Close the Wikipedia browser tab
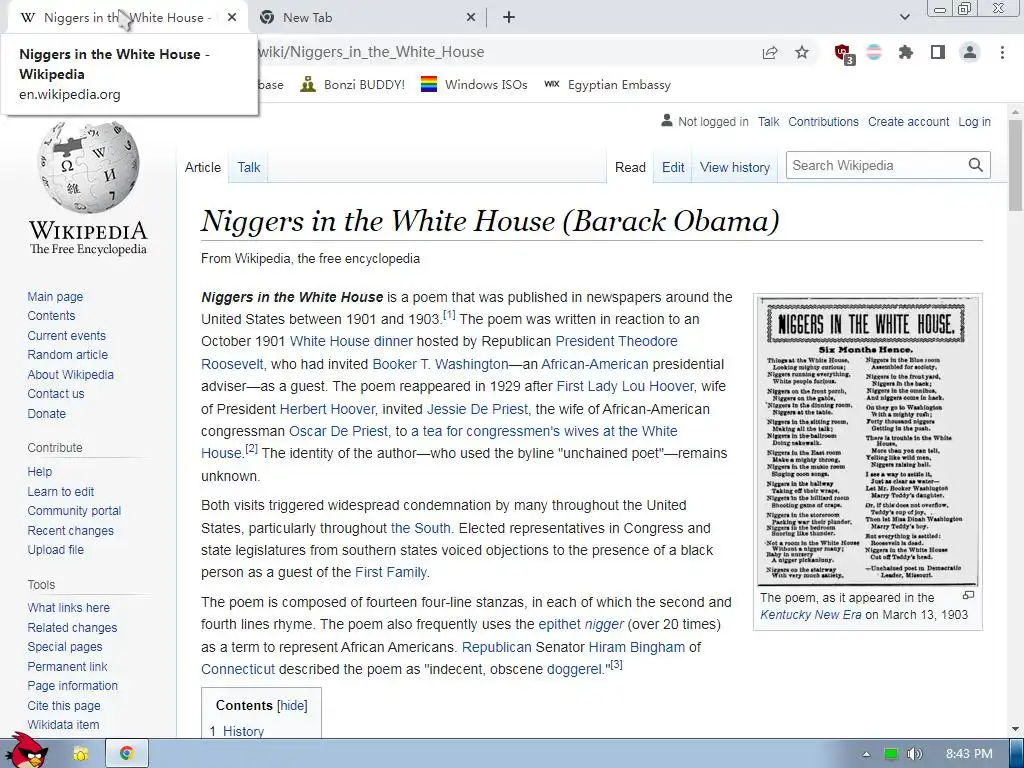Viewport: 1024px width, 768px height. click(x=232, y=18)
